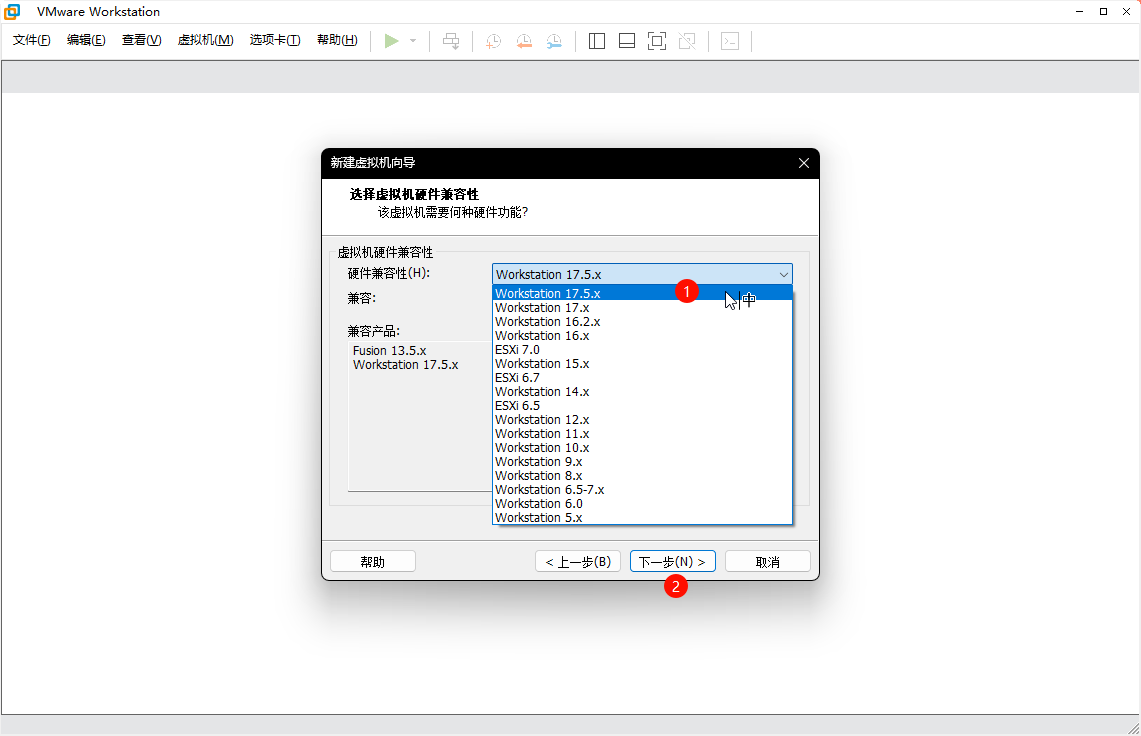Select ESXi 6.7 option
1141x736 pixels.
point(642,378)
